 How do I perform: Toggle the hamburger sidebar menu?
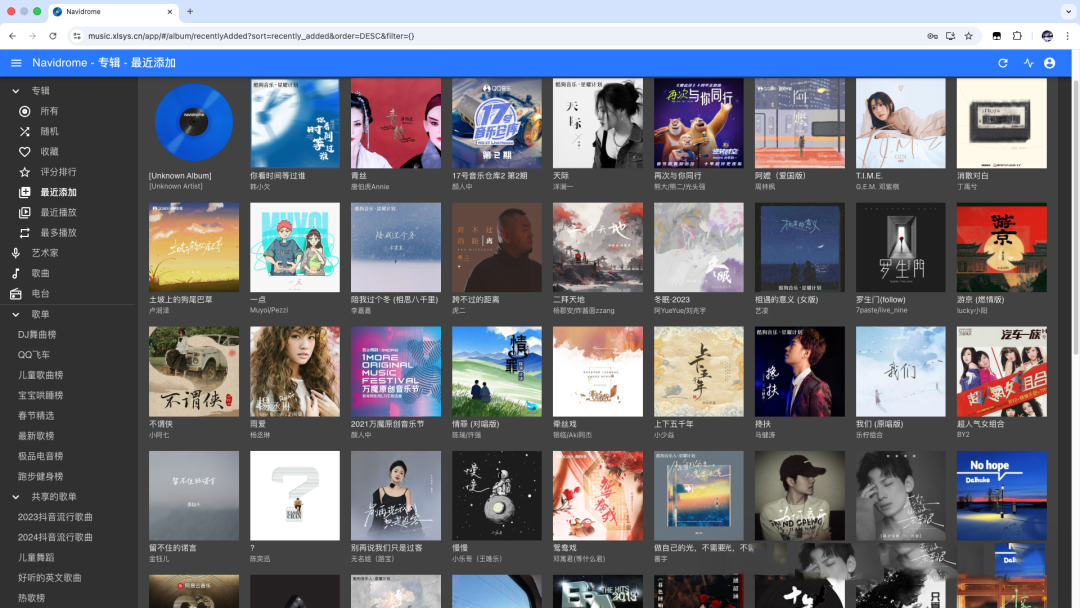[16, 63]
